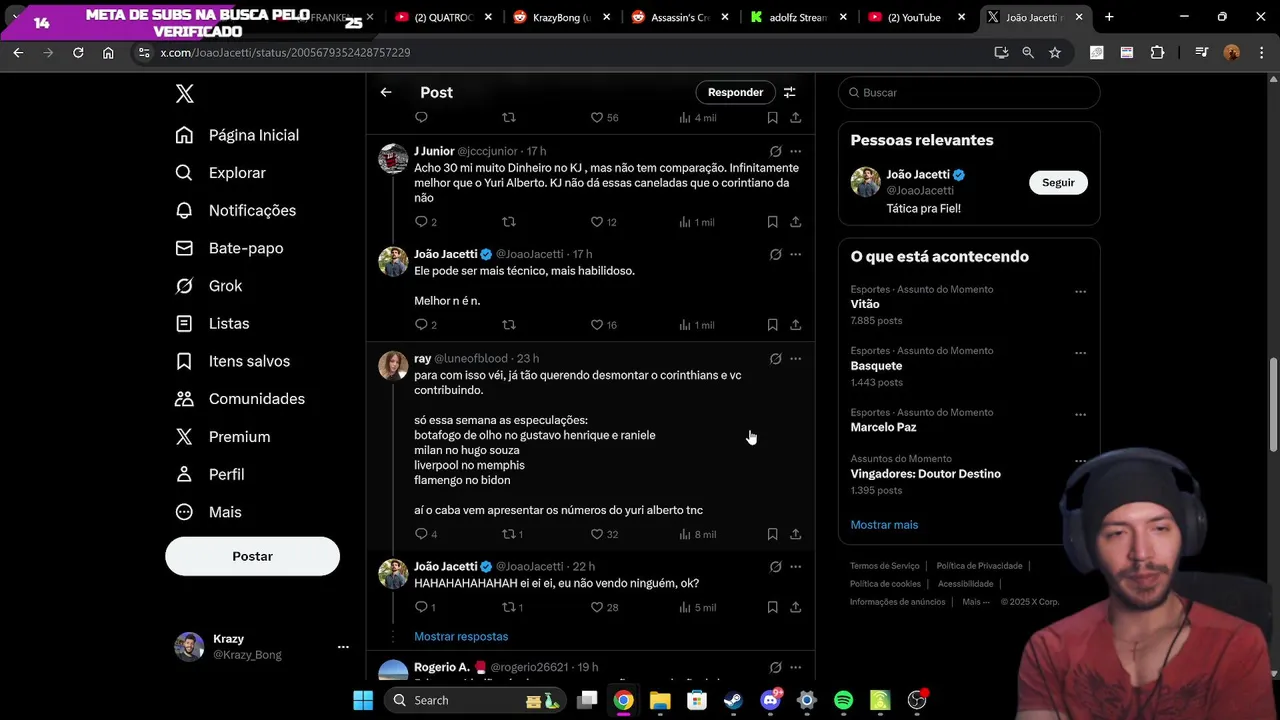The image size is (1280, 720).
Task: Bookmark ray's reply
Action: coord(772,534)
